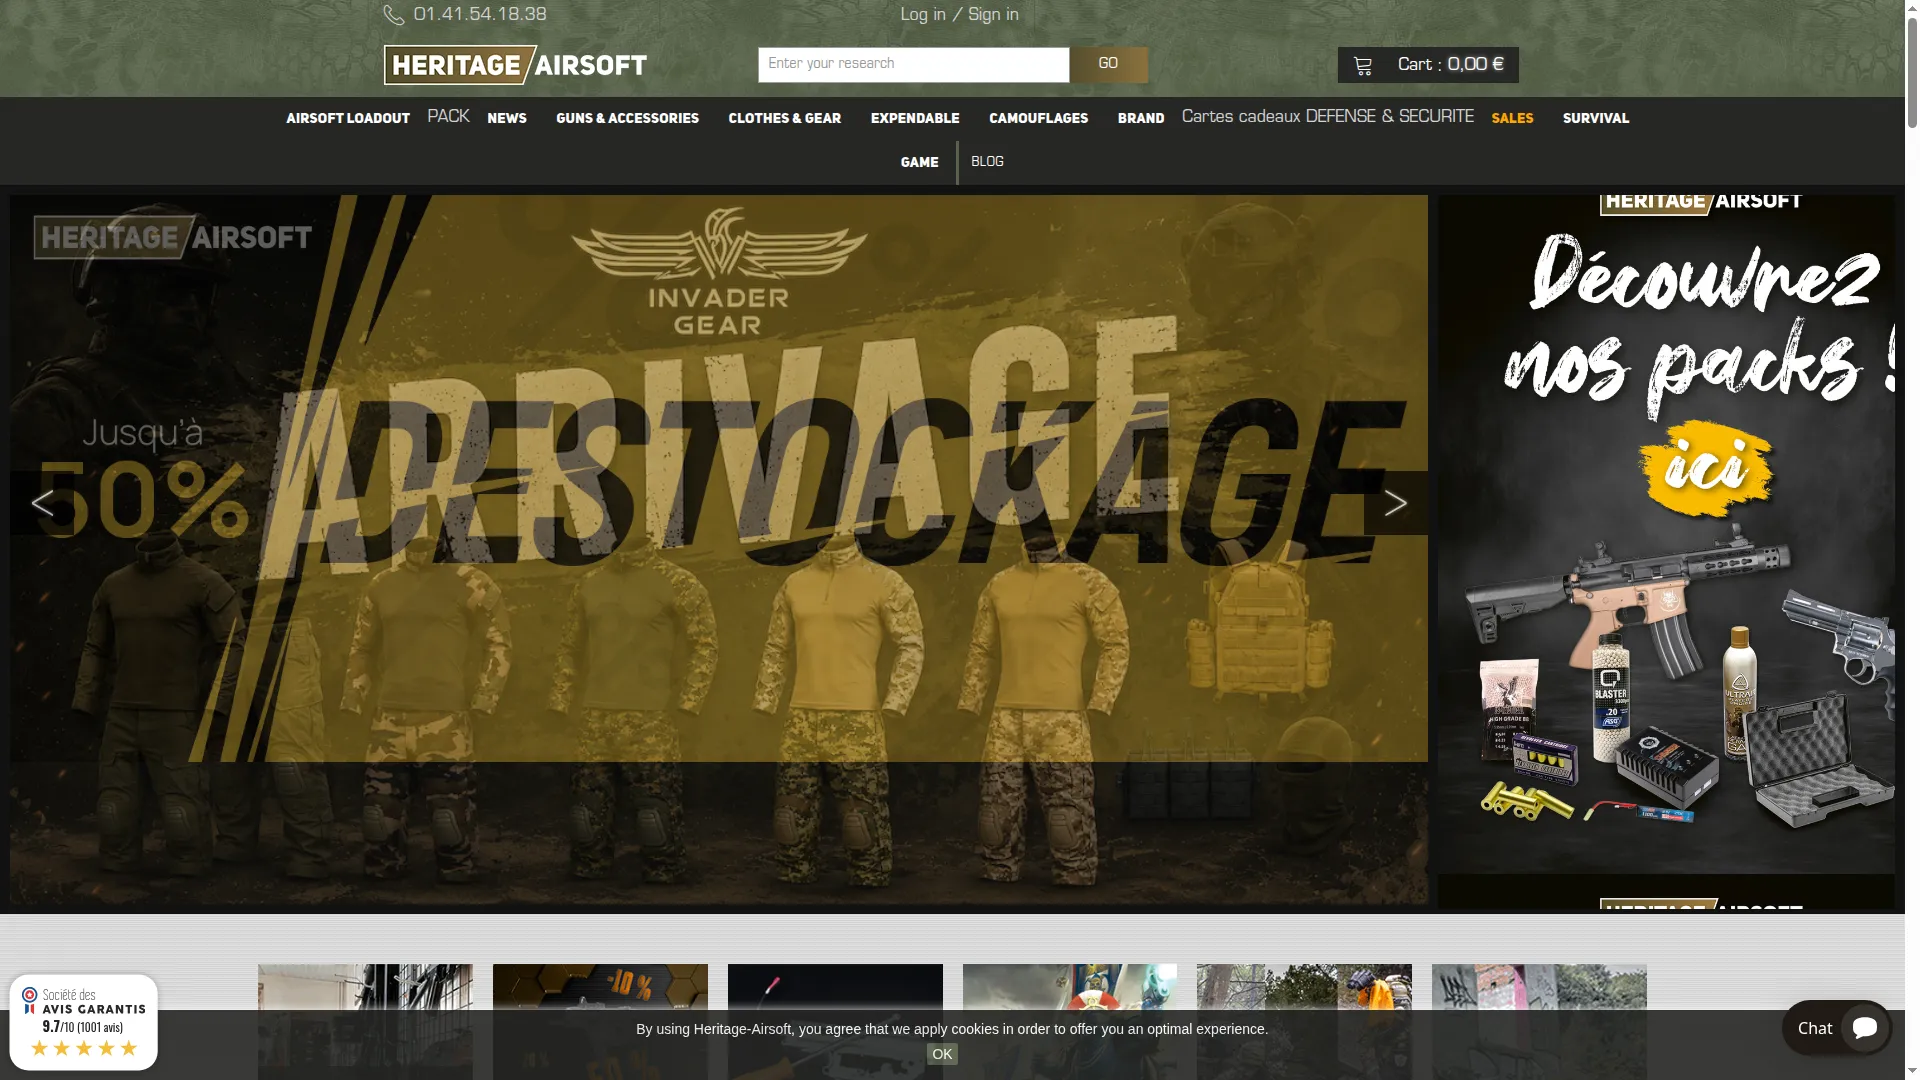Advance the carousel with right arrow
This screenshot has height=1080, width=1920.
[x=1396, y=503]
